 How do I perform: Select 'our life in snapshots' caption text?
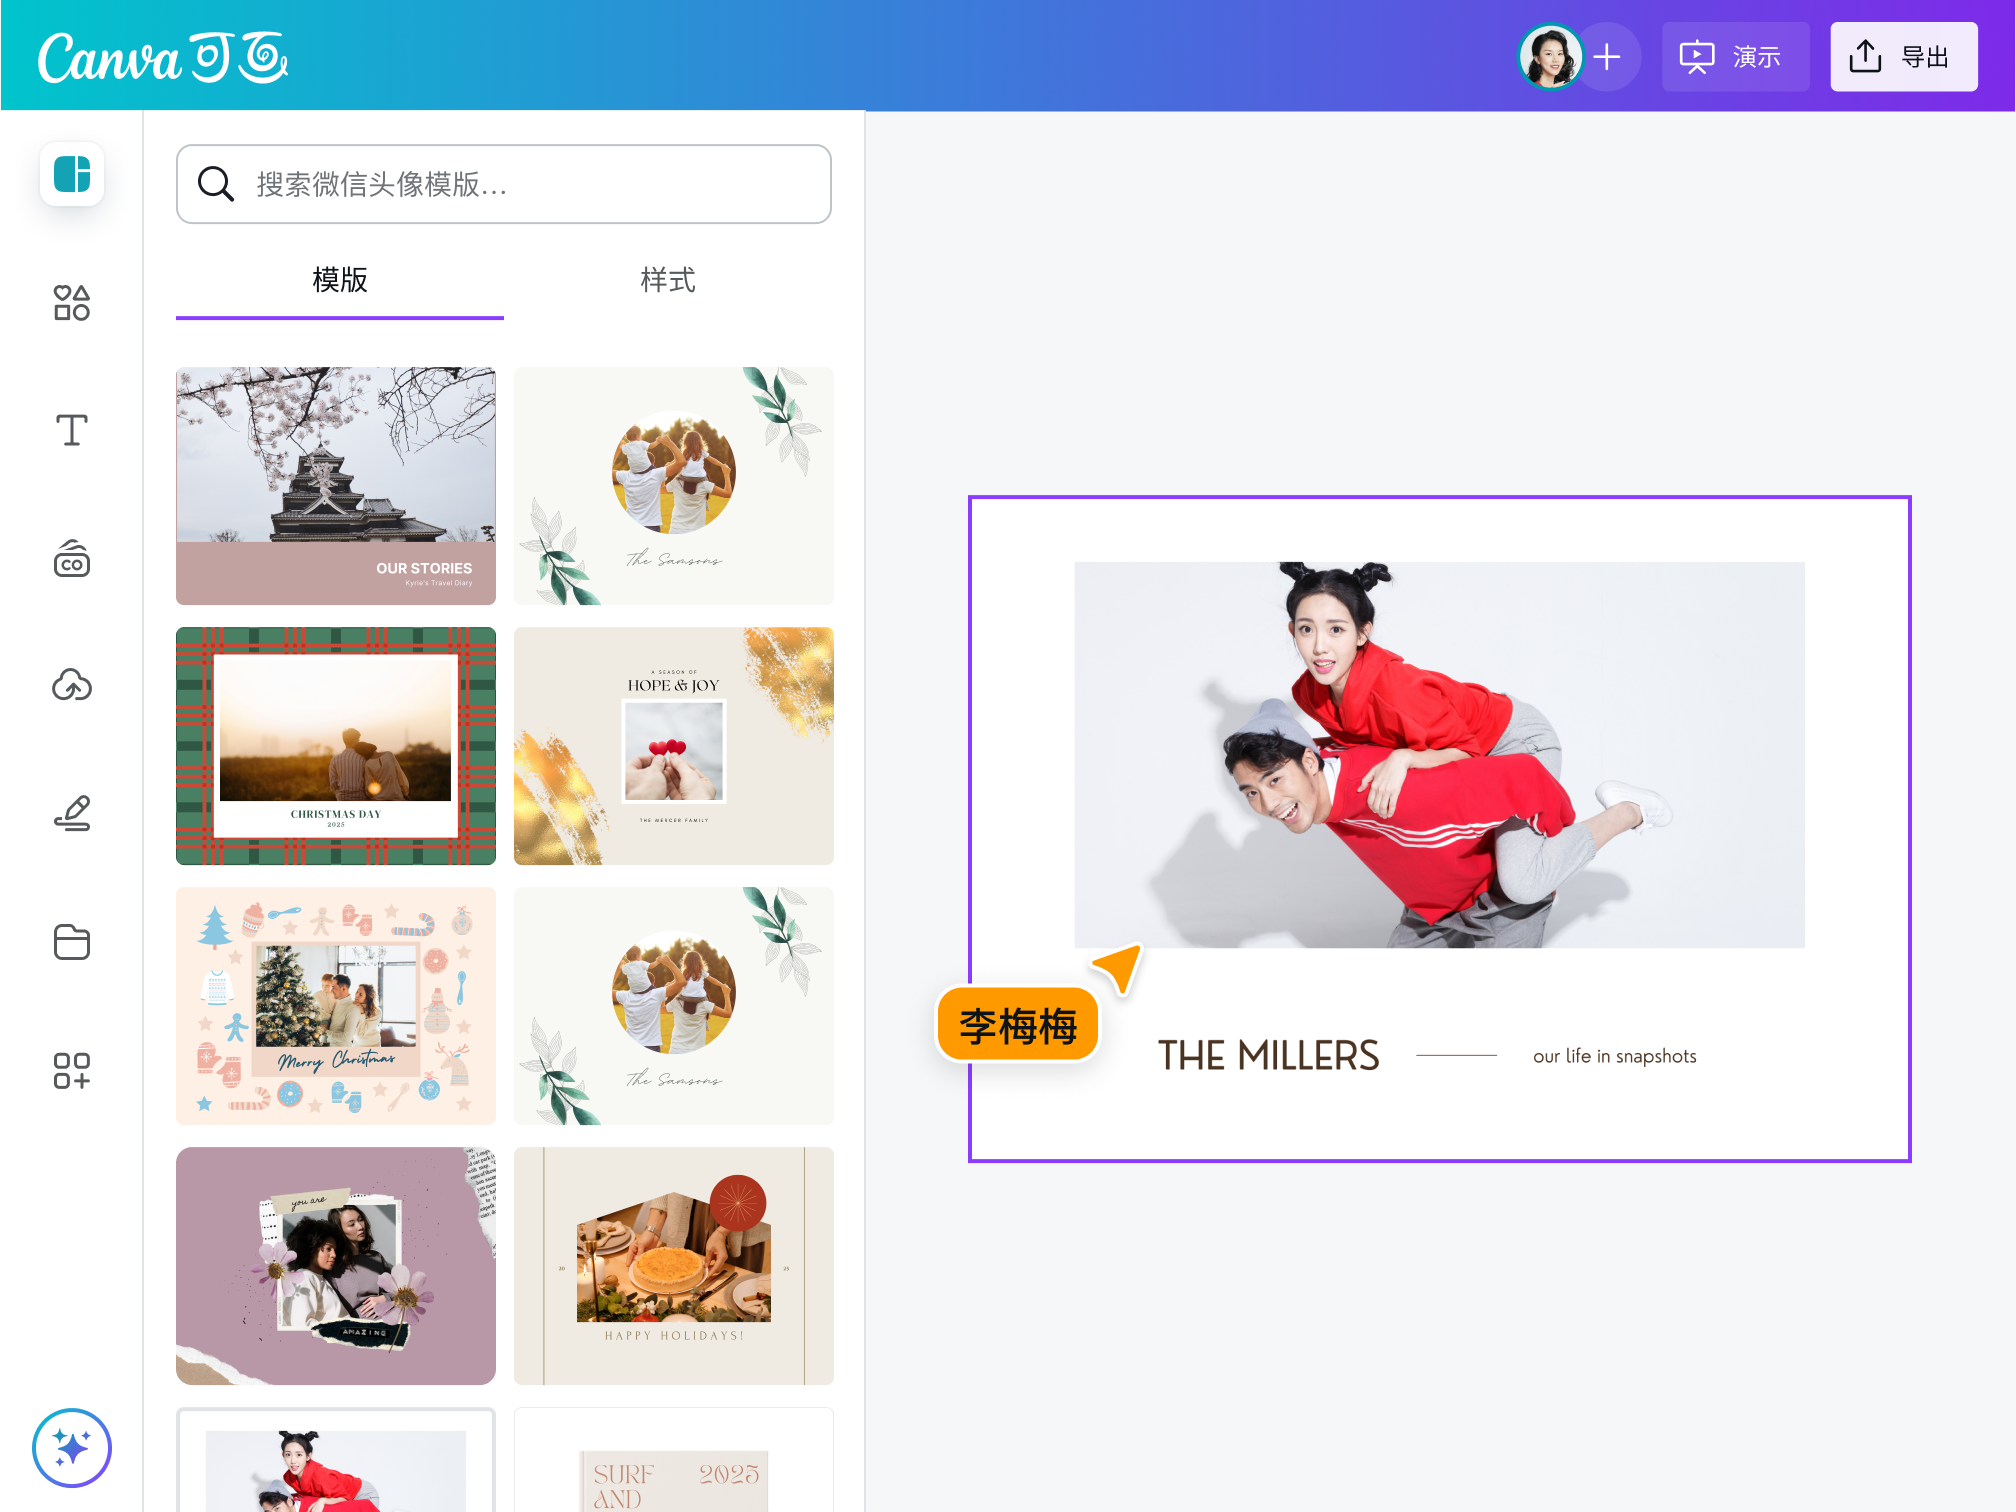[x=1615, y=1056]
